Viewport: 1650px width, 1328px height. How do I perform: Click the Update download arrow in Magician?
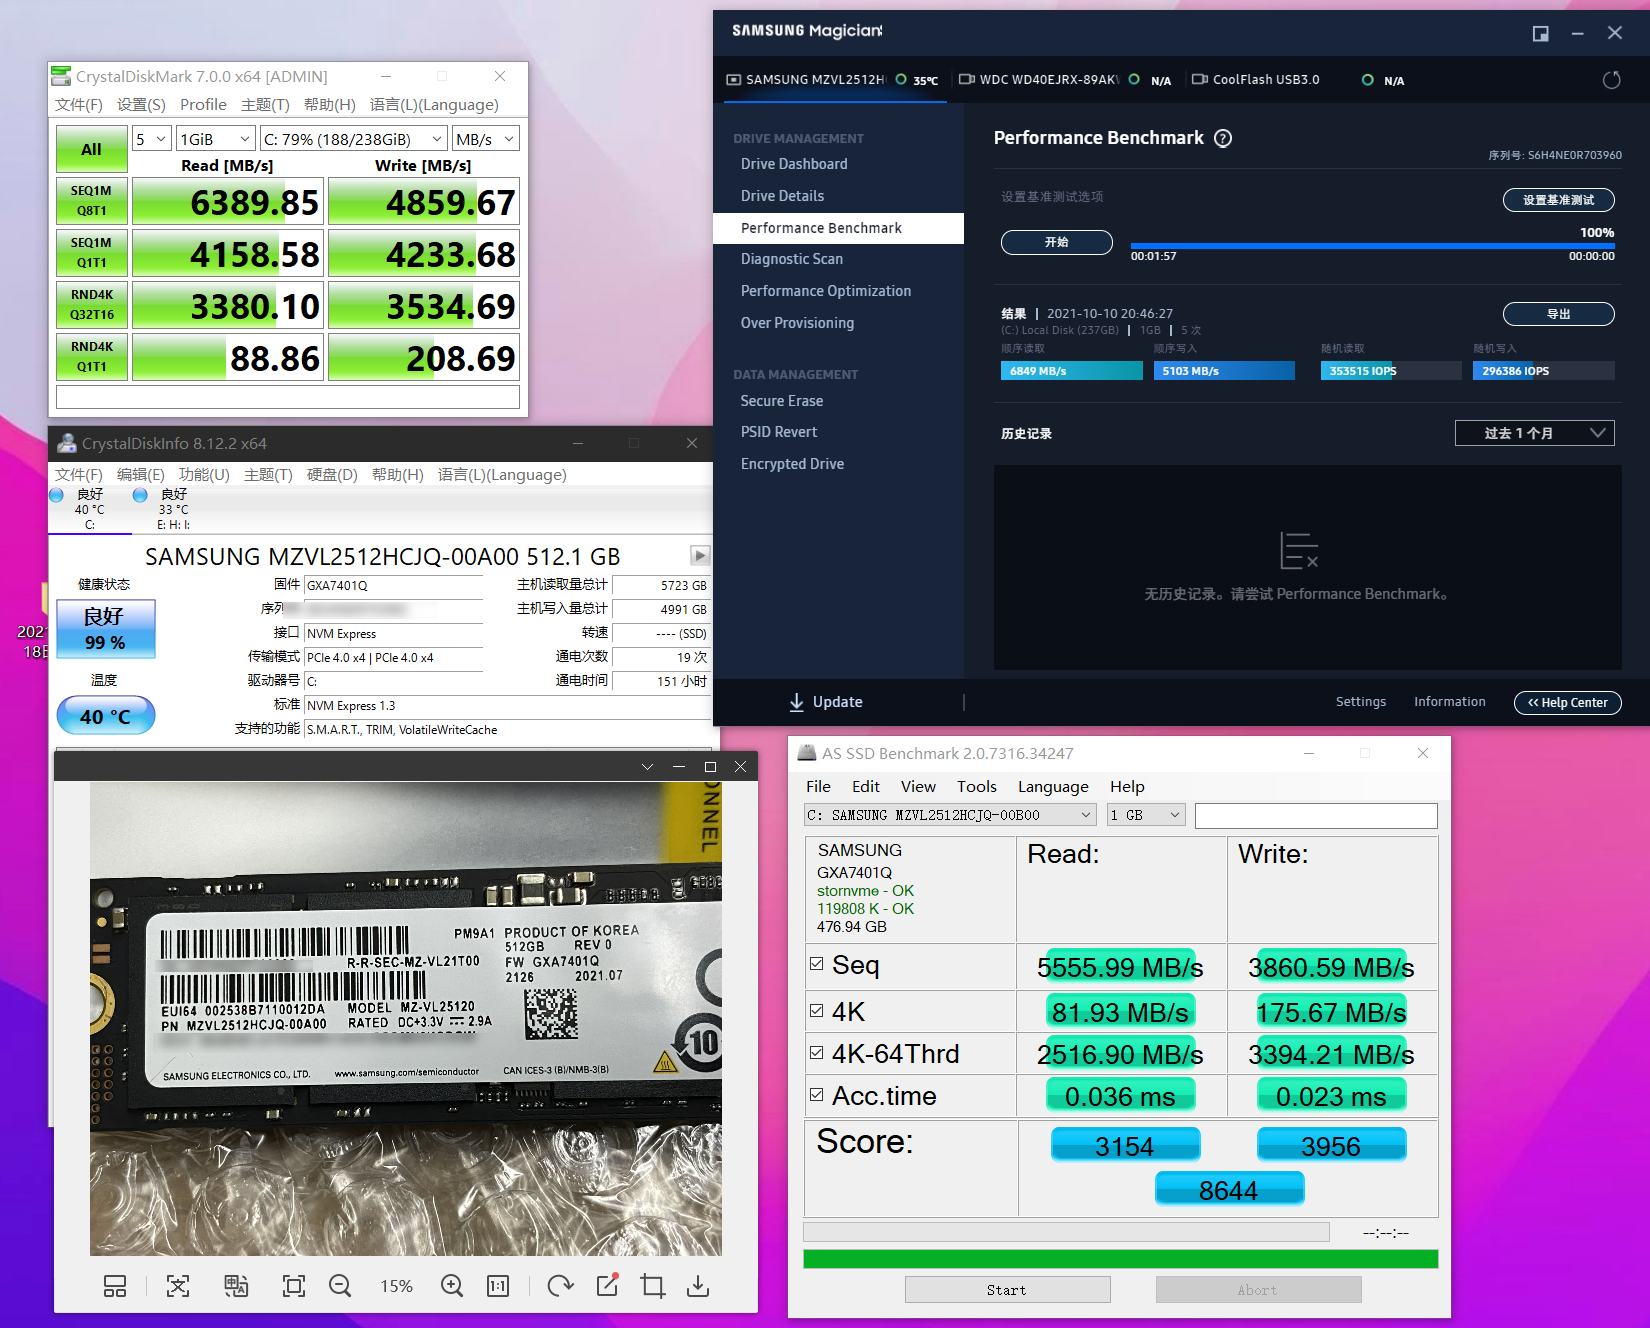[x=796, y=702]
